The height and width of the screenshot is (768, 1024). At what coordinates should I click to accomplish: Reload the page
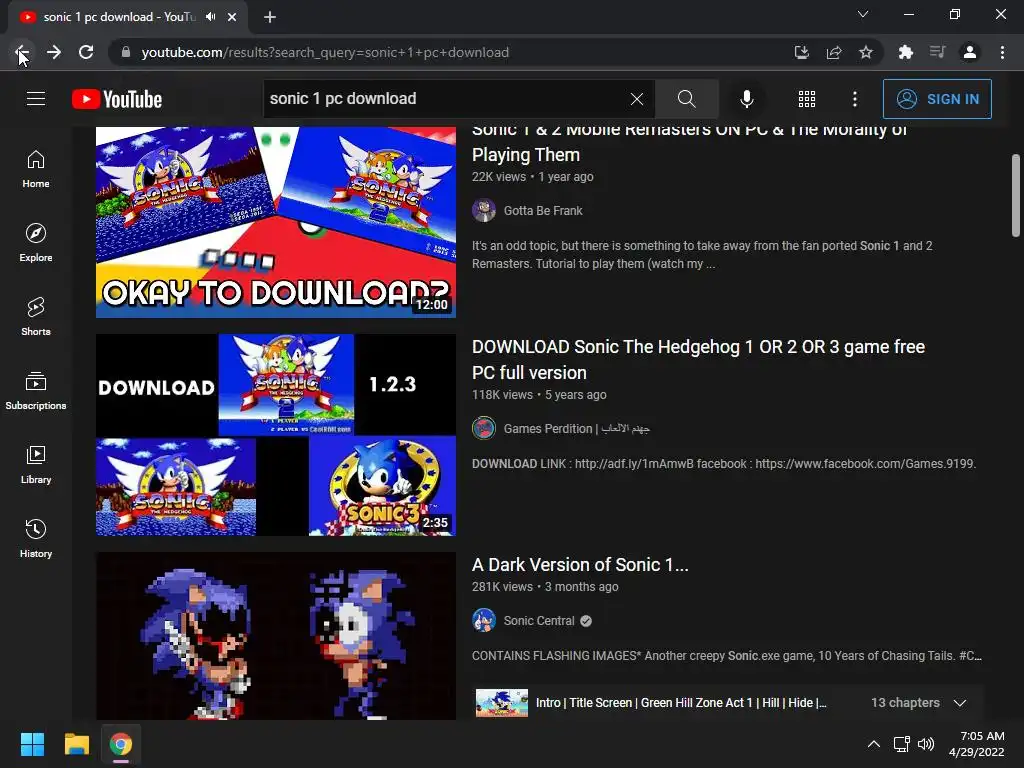coord(86,52)
